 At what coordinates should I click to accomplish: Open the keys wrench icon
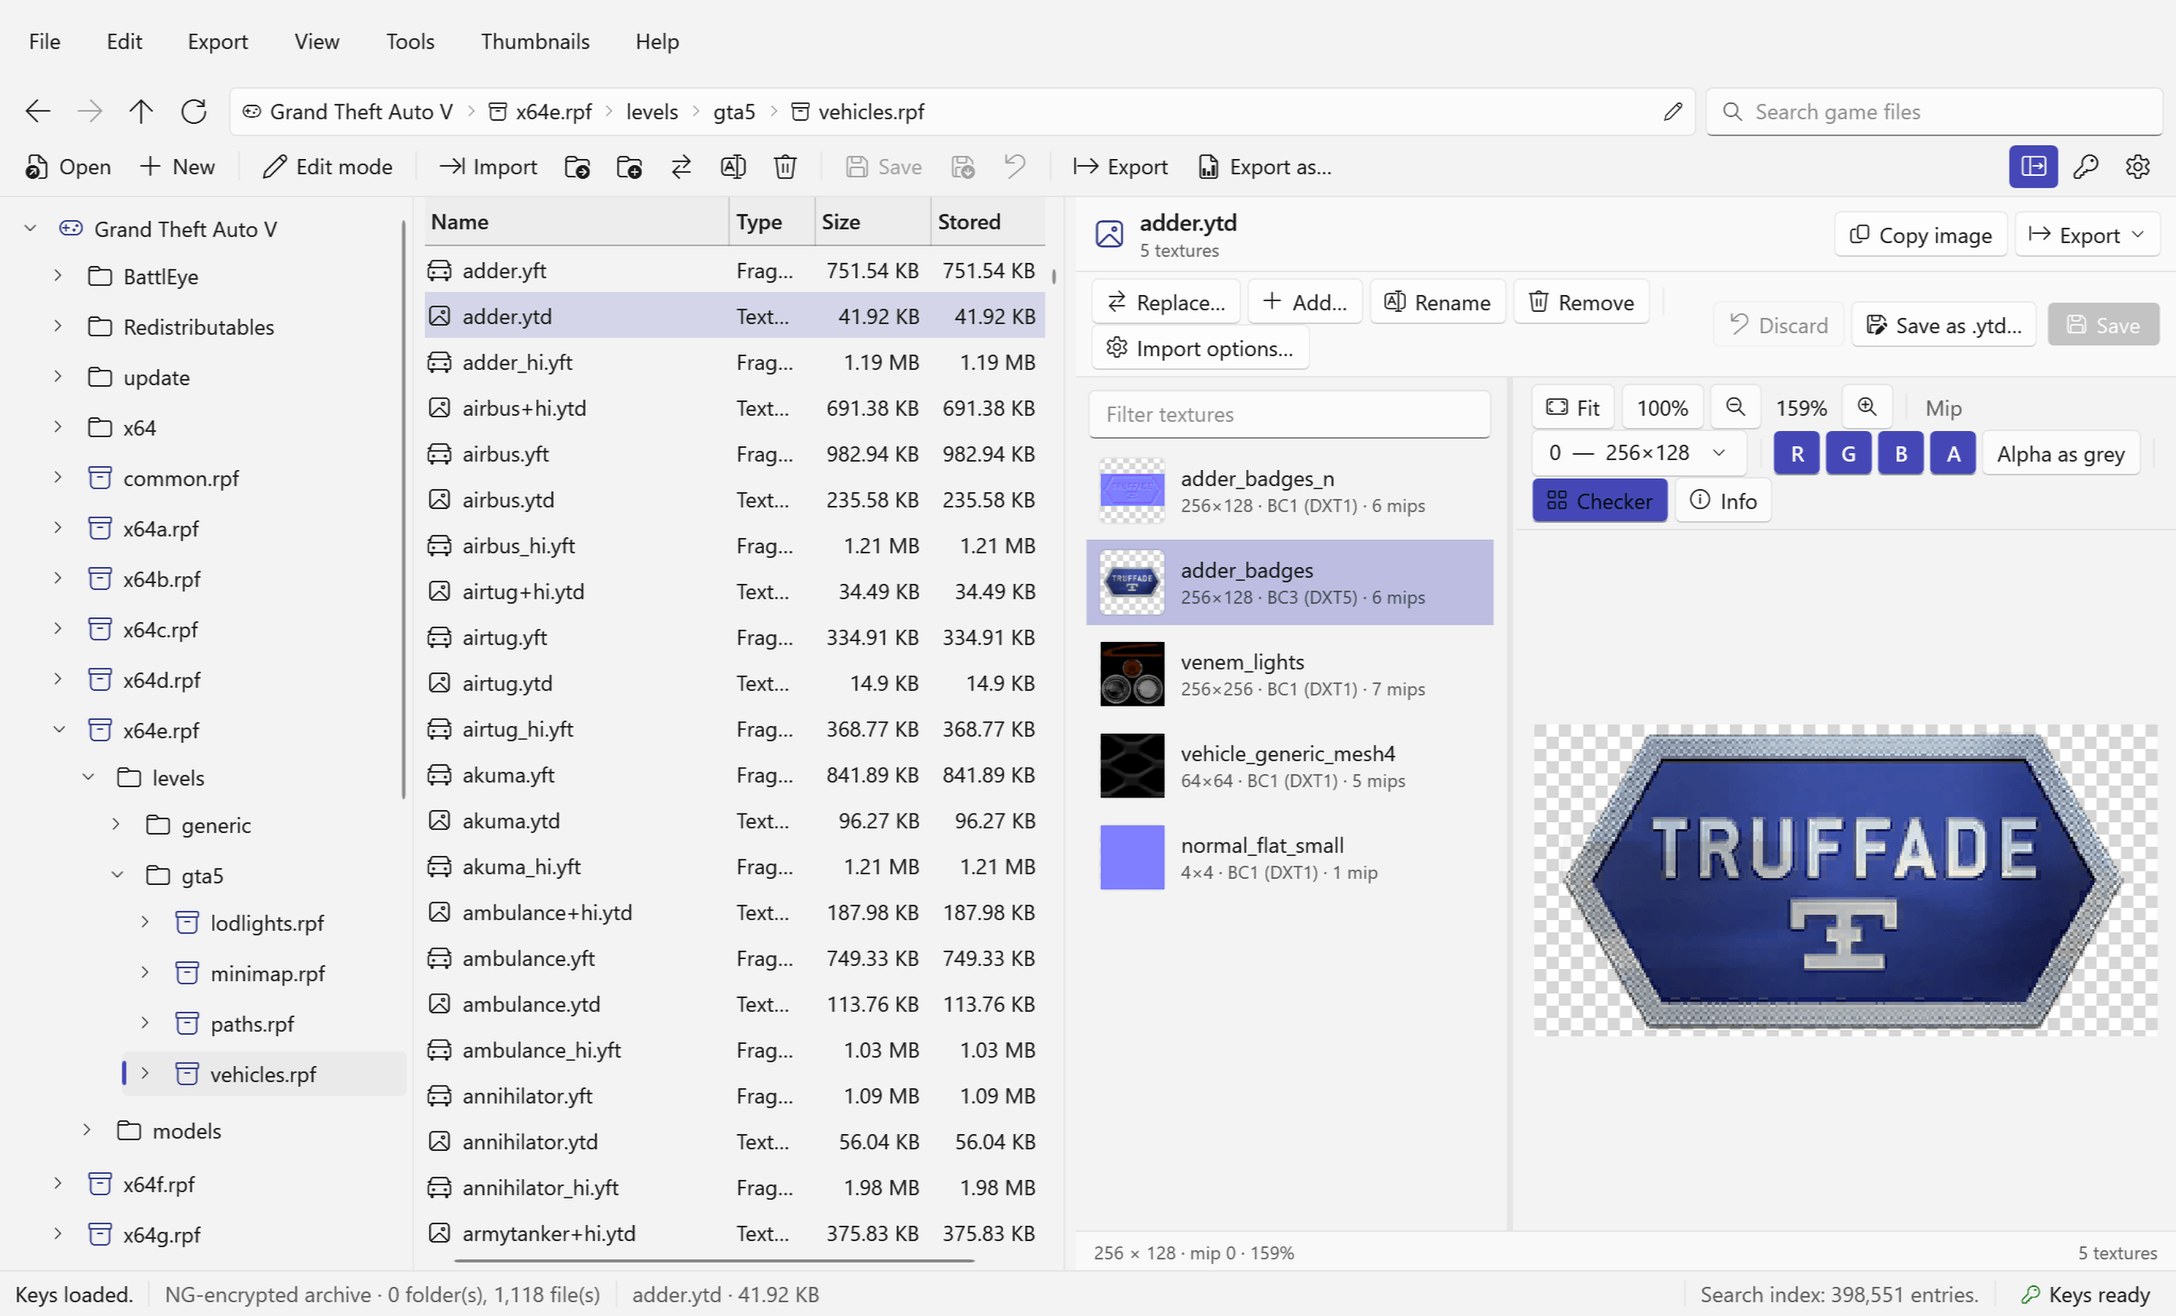tap(2085, 167)
